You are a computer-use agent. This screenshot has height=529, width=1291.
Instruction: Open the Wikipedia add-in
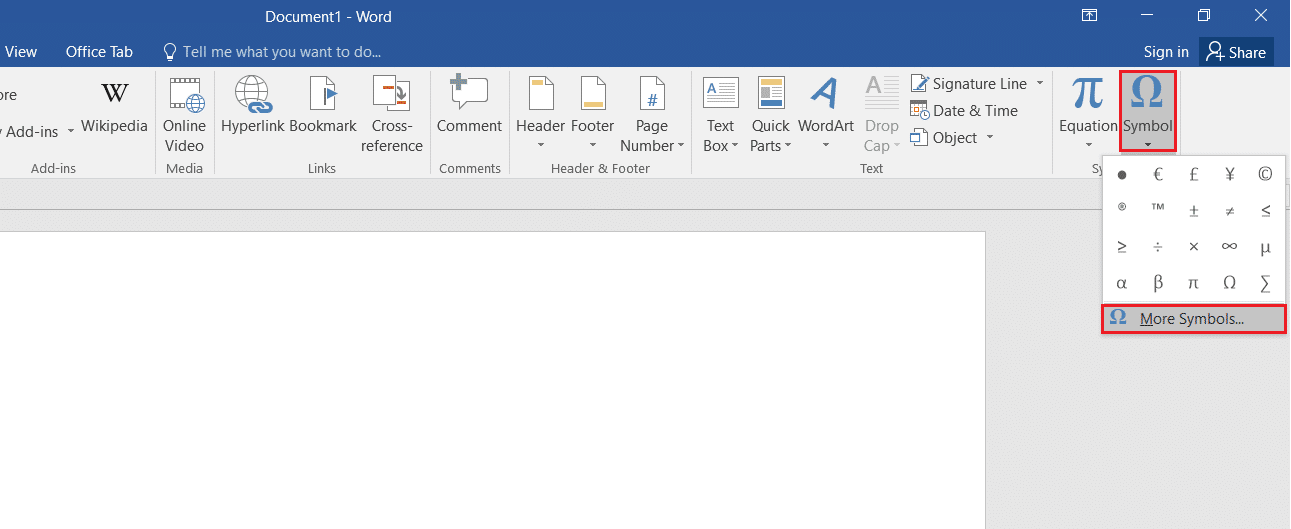pyautogui.click(x=114, y=108)
